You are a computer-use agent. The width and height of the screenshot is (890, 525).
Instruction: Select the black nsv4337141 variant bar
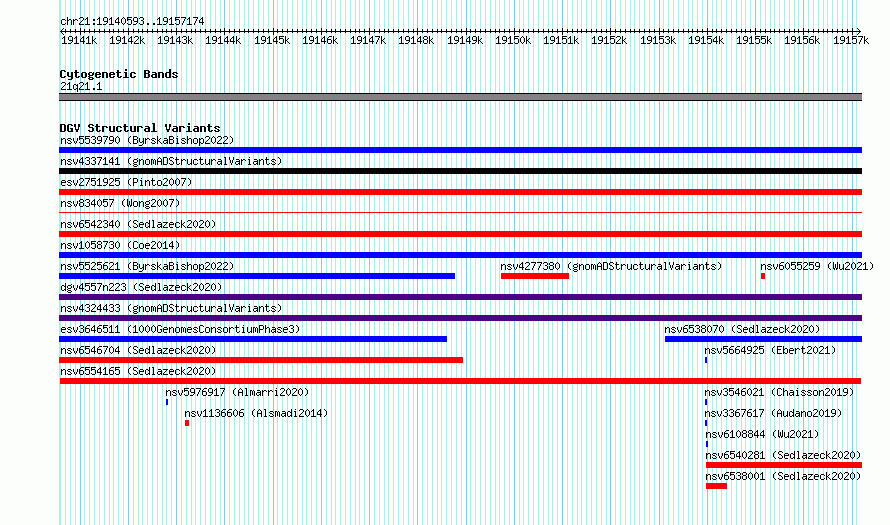click(x=460, y=171)
